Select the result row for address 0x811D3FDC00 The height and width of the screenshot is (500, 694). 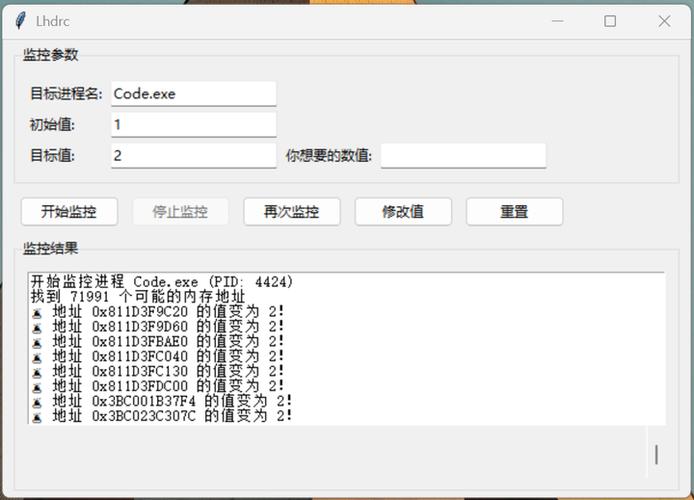(x=158, y=386)
